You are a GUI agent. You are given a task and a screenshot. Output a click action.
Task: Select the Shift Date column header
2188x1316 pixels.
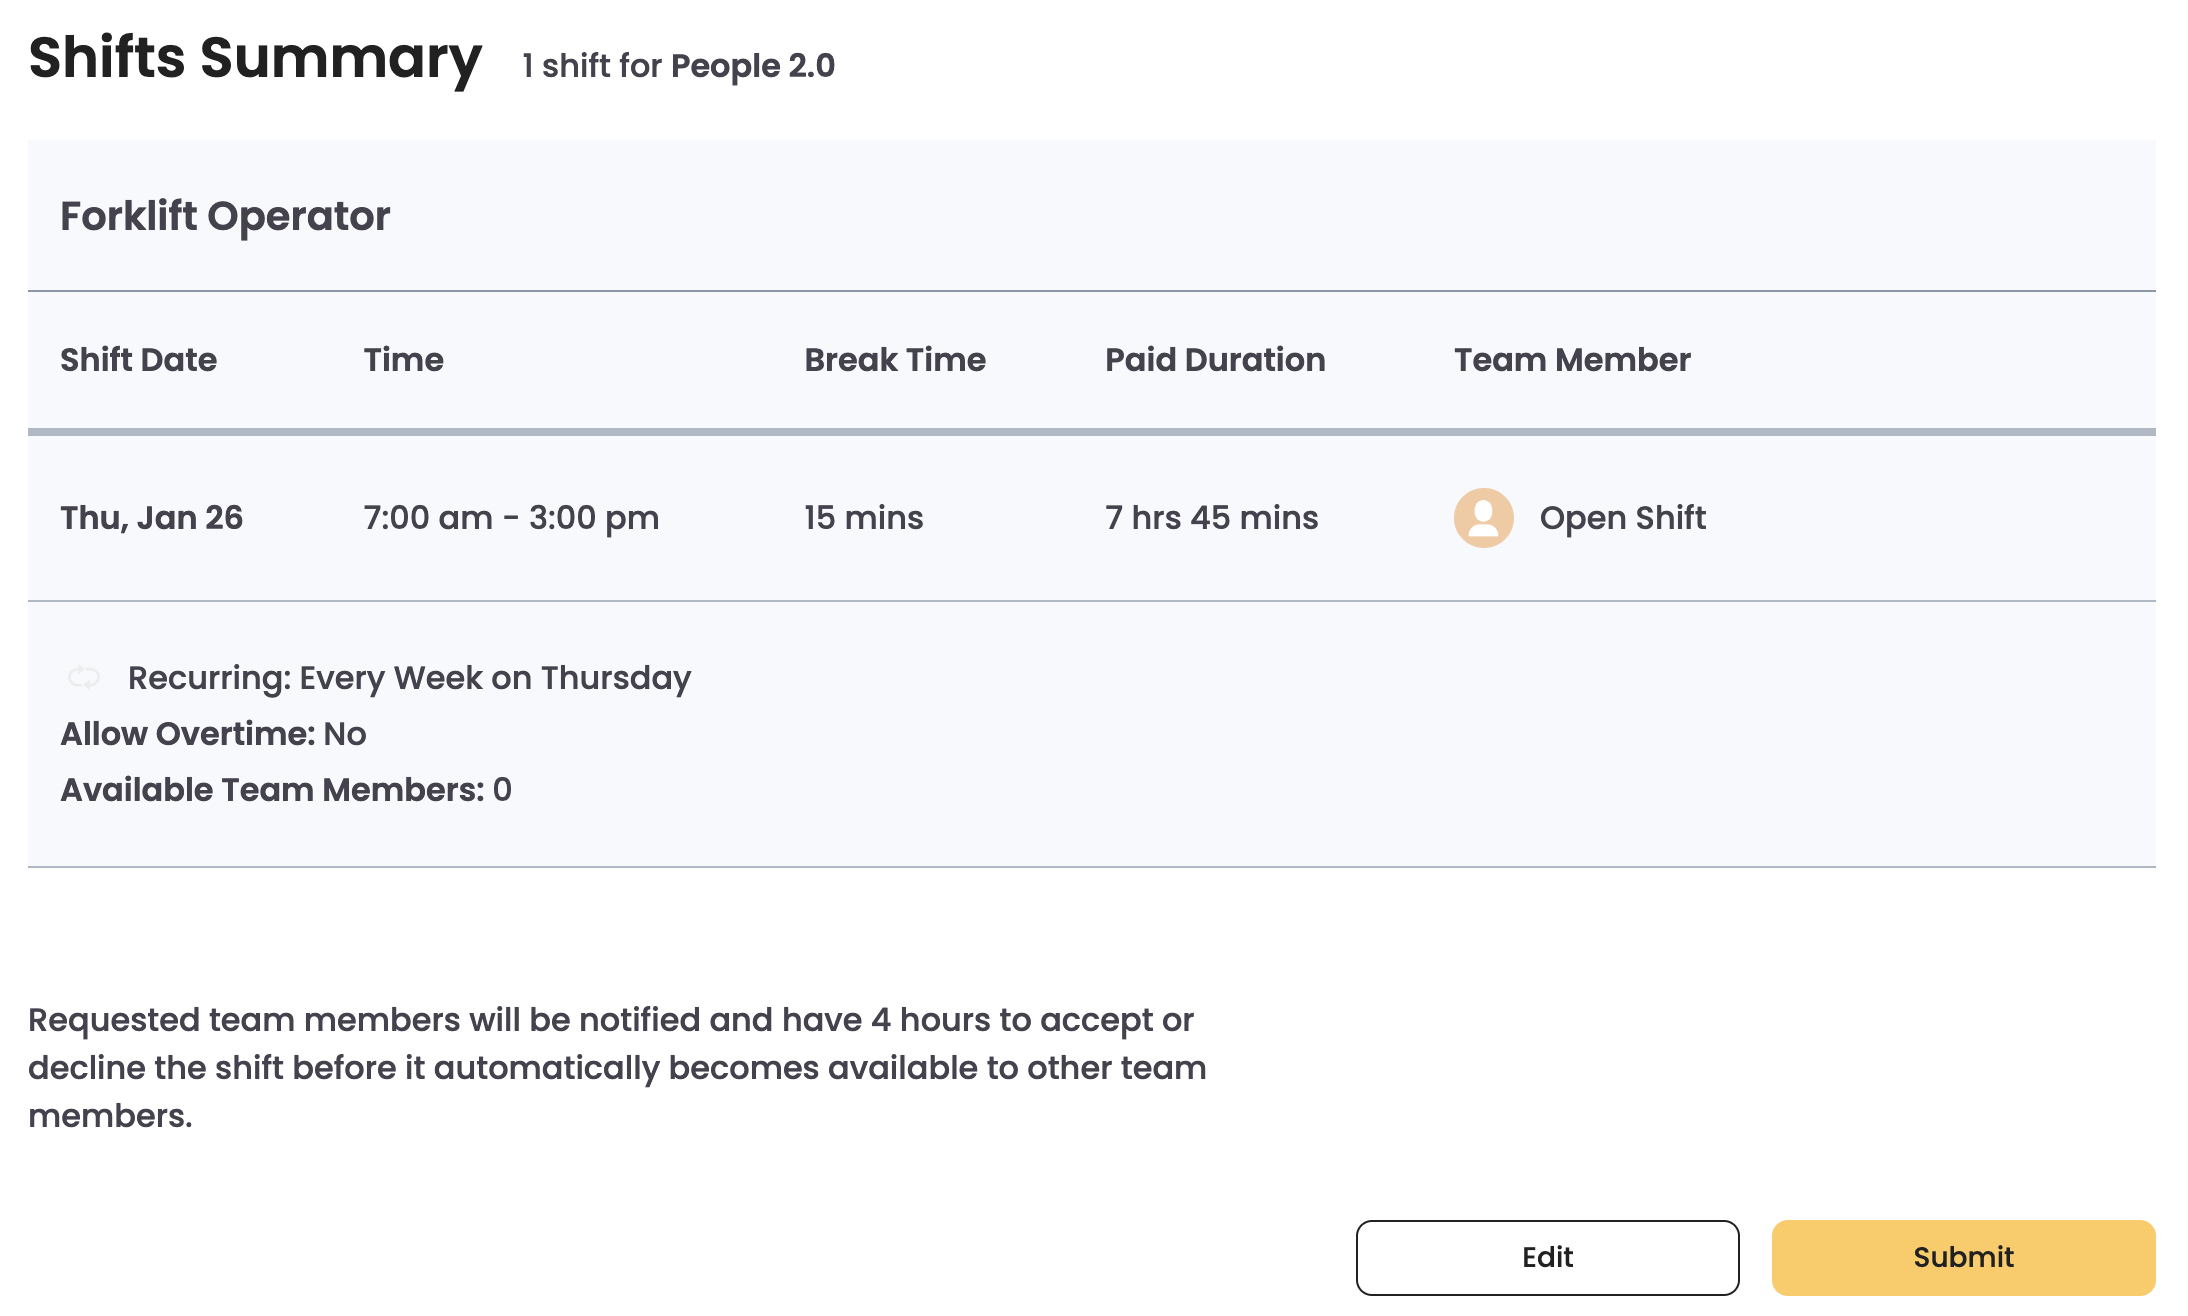tap(138, 360)
